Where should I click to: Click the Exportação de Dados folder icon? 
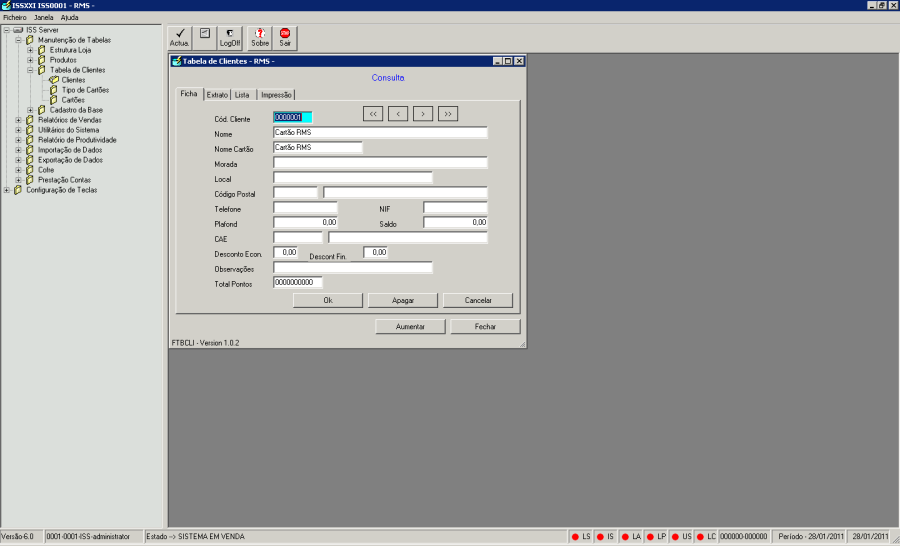29,160
